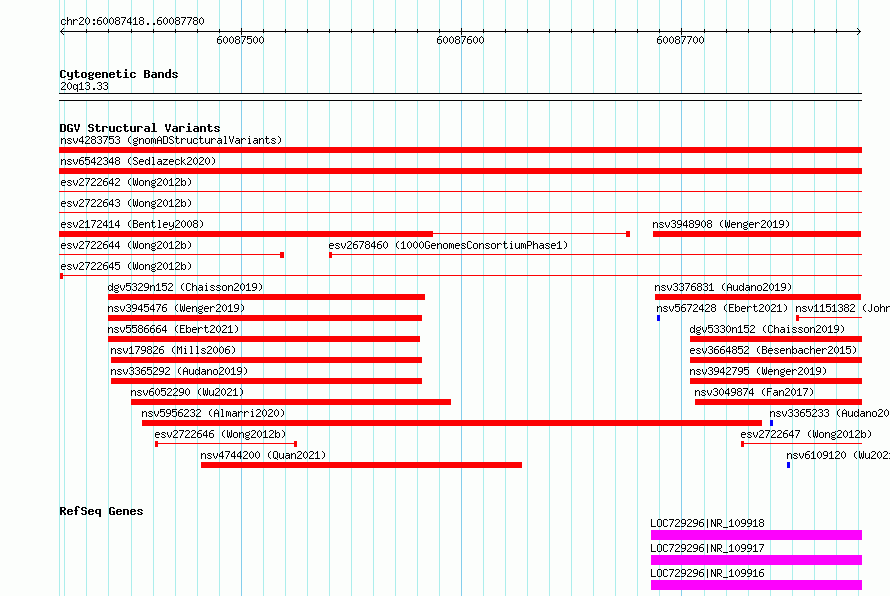This screenshot has width=890, height=596.
Task: Click the red bar of nsv6052290
Action: coord(291,402)
